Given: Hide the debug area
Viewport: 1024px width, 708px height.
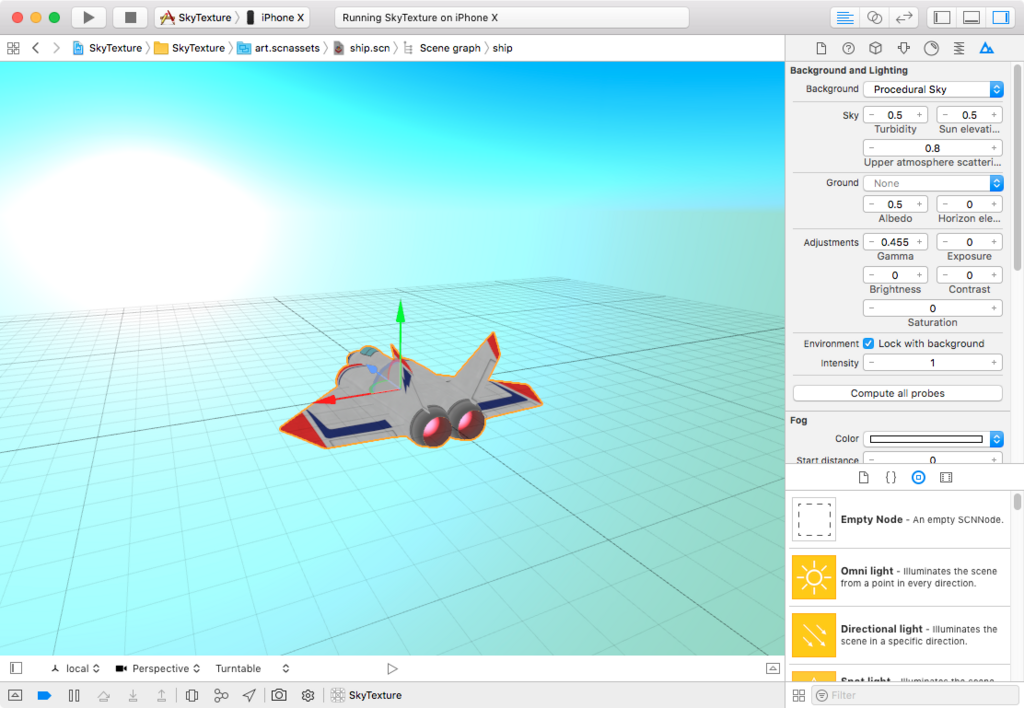Looking at the screenshot, I should click(15, 696).
